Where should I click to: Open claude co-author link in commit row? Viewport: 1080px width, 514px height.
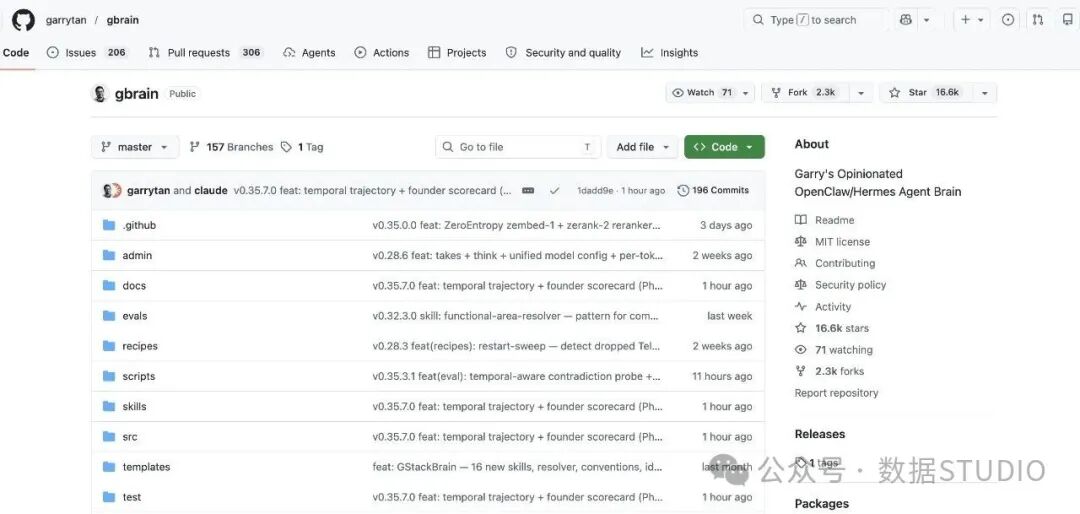(x=211, y=191)
